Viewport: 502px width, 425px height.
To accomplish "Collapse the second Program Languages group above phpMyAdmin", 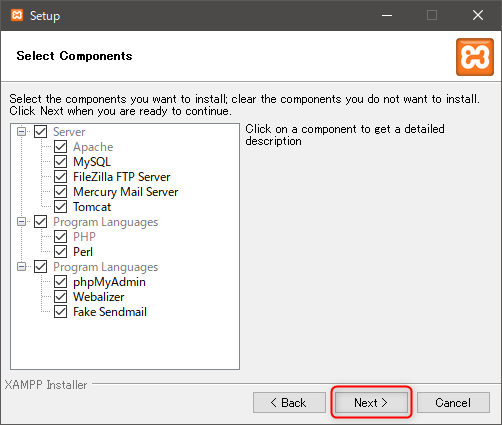I will pyautogui.click(x=21, y=267).
